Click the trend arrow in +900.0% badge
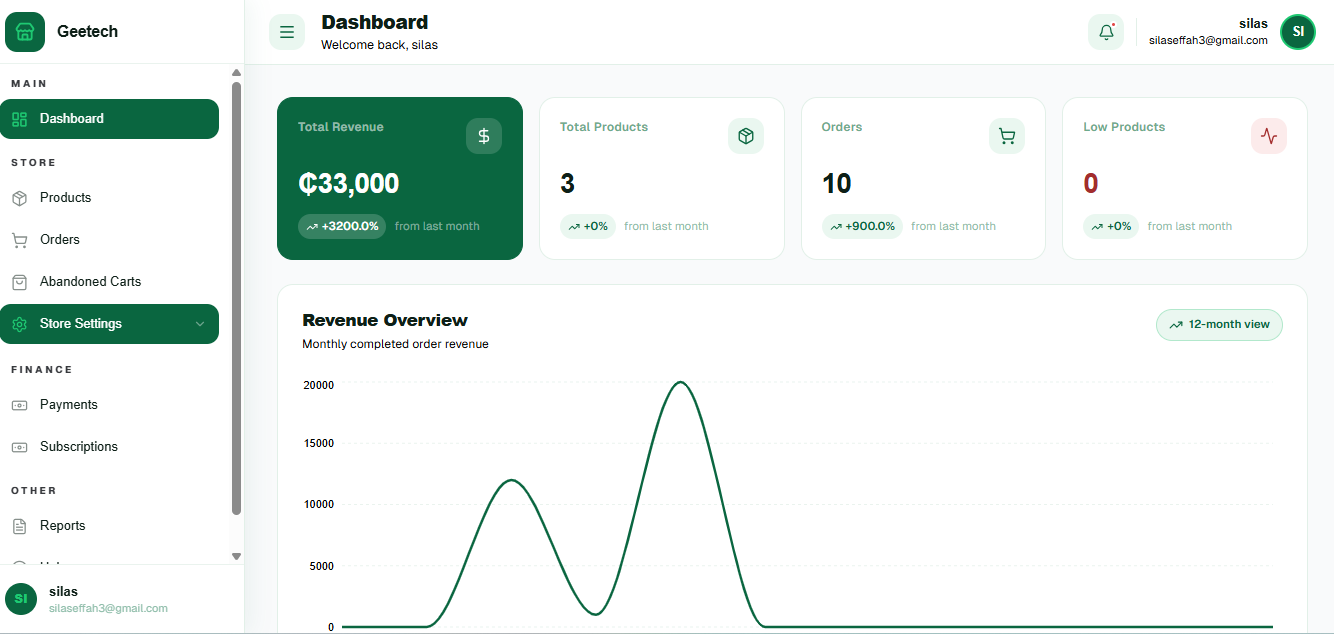1334x634 pixels. tap(836, 227)
